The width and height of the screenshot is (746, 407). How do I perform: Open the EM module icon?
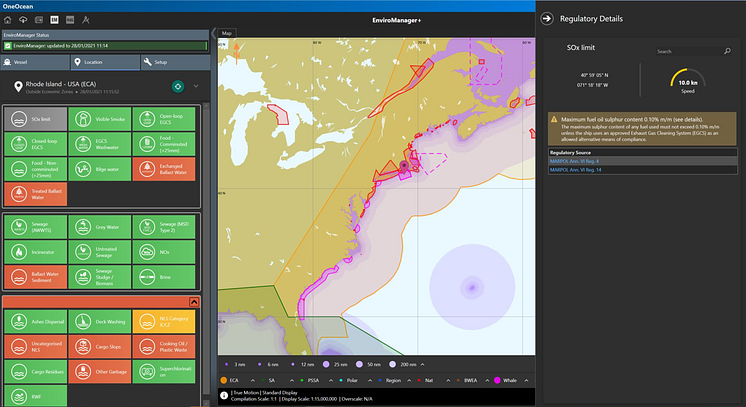point(54,20)
